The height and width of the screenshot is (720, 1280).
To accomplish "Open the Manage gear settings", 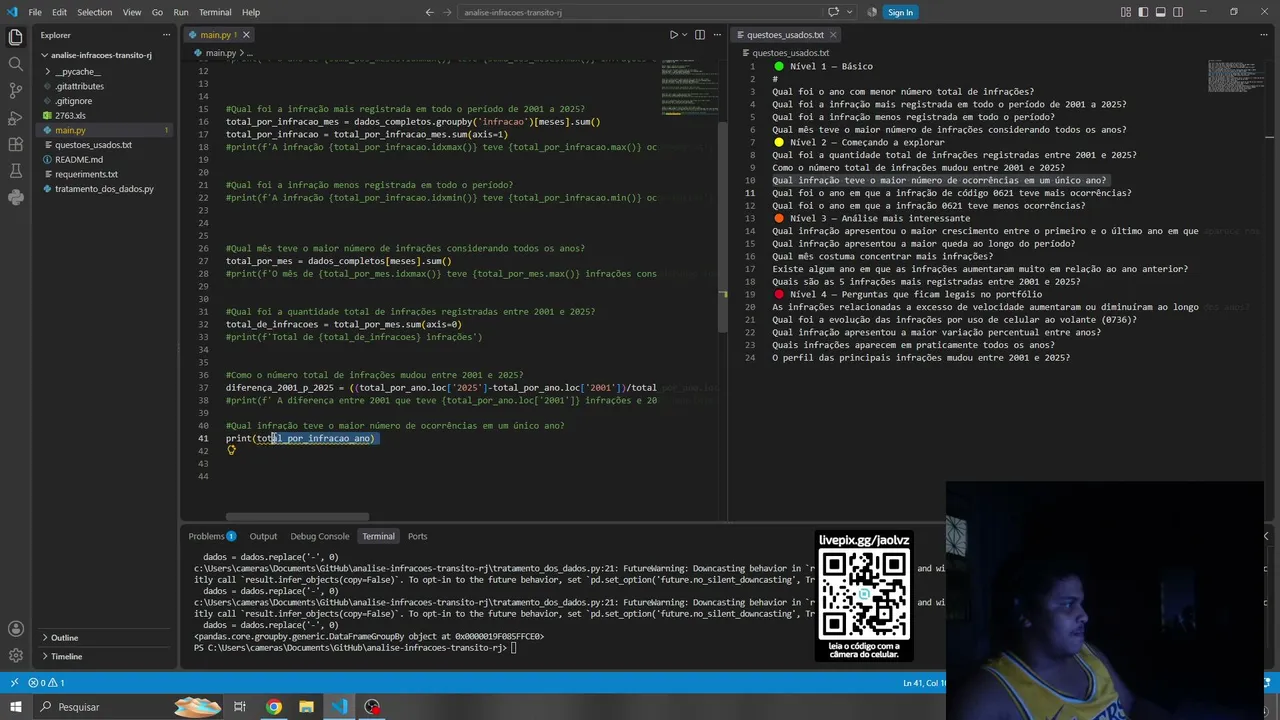I will coord(15,656).
